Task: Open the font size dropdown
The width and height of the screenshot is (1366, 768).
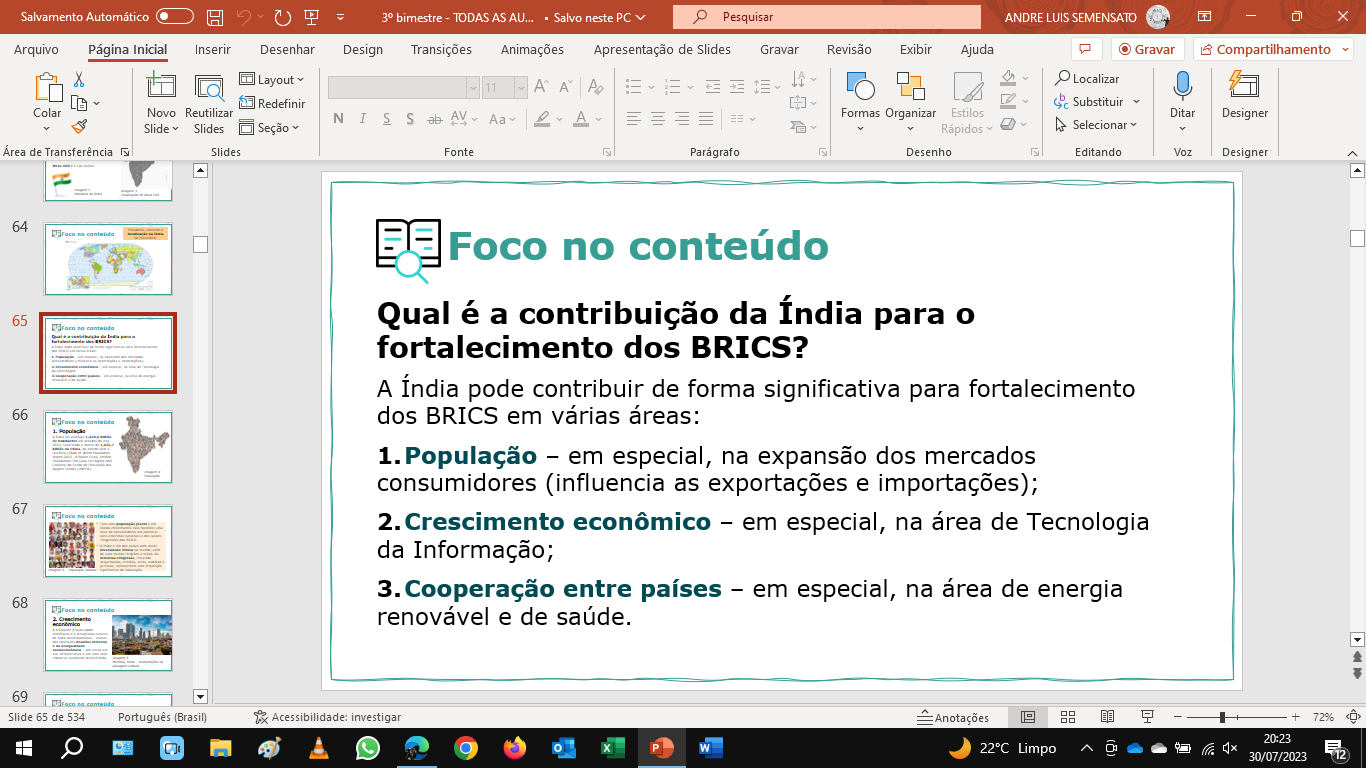Action: [x=521, y=88]
